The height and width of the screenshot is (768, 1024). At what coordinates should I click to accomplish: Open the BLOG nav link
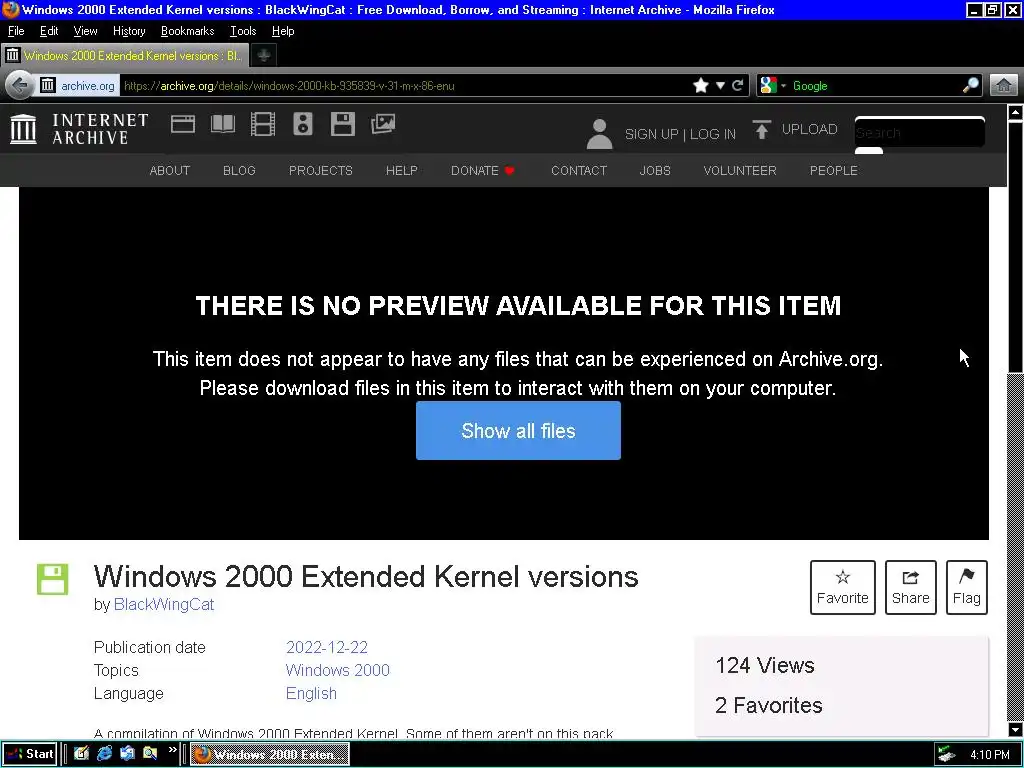pos(239,170)
